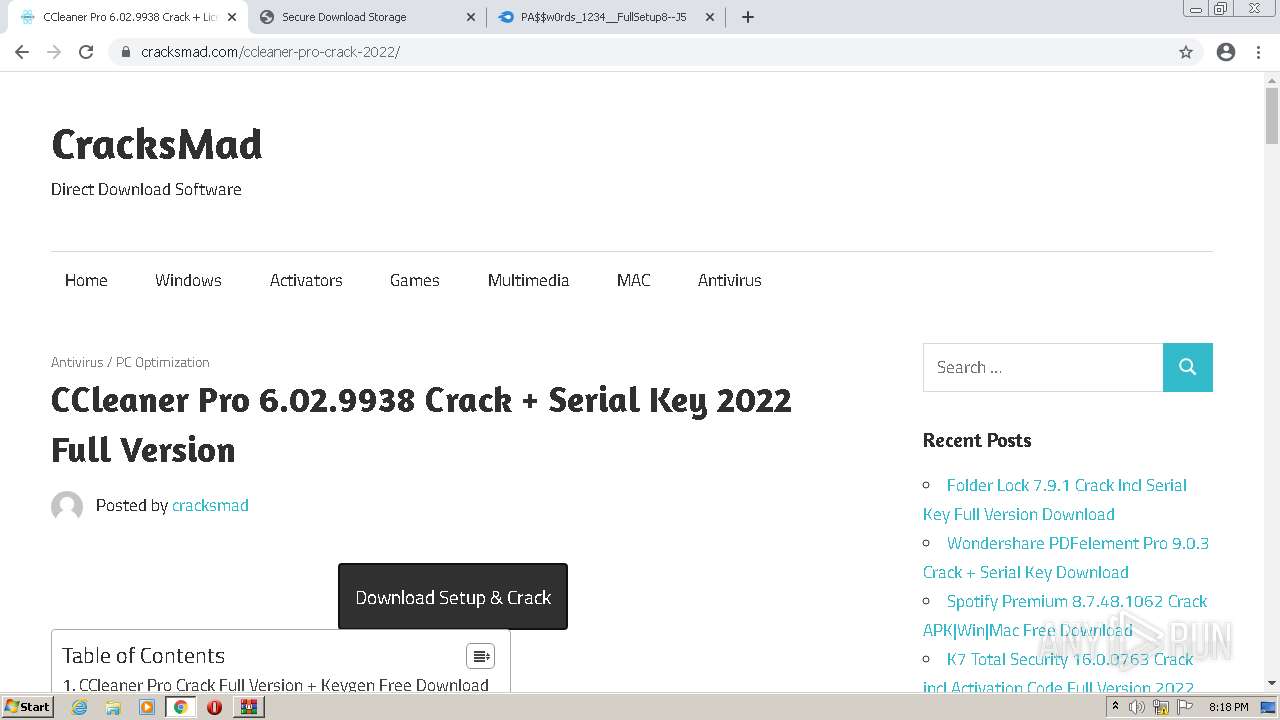Image resolution: width=1280 pixels, height=720 pixels.
Task: Open the Opera icon on the taskbar
Action: [214, 707]
